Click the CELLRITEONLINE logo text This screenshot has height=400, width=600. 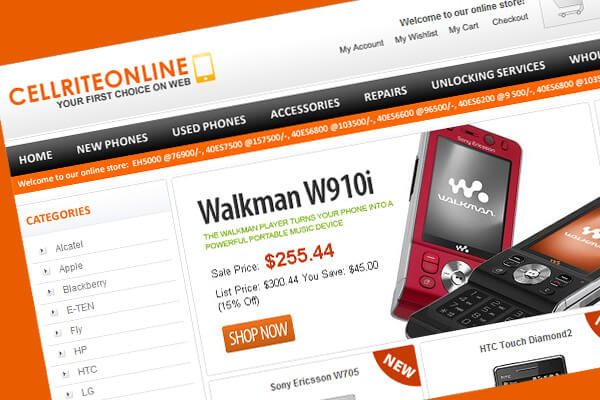(x=99, y=81)
